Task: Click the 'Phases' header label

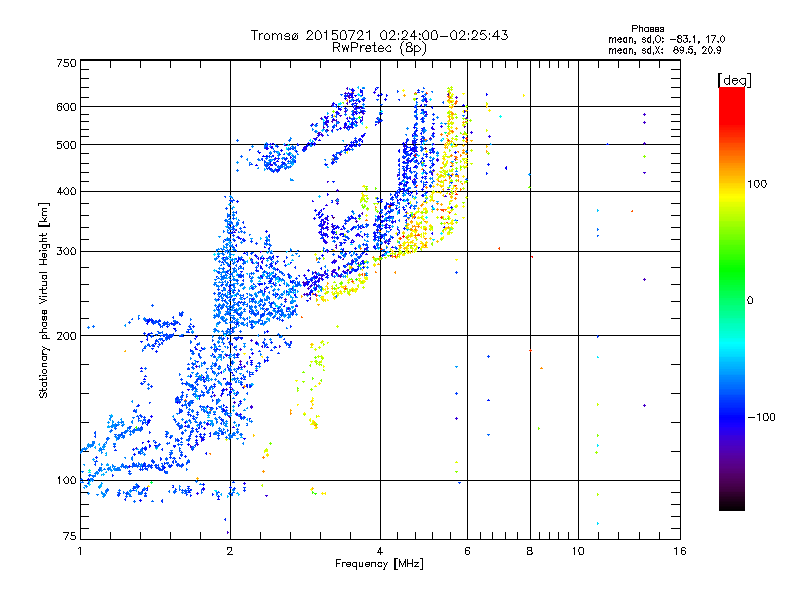Action: point(647,29)
